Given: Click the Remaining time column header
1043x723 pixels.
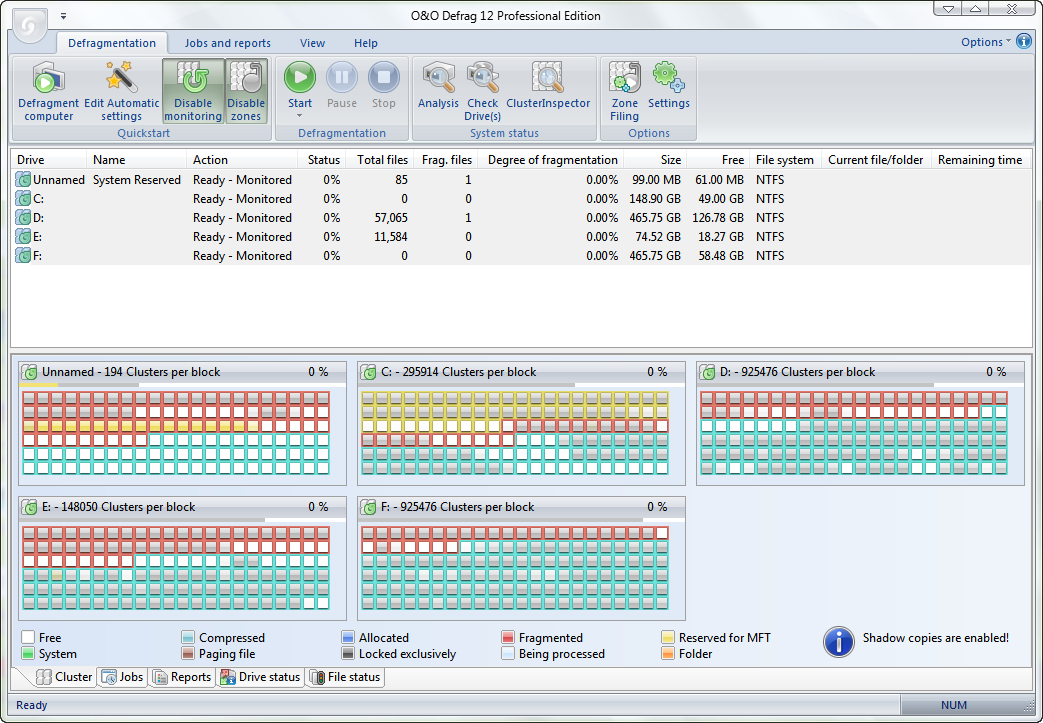Looking at the screenshot, I should tap(980, 160).
